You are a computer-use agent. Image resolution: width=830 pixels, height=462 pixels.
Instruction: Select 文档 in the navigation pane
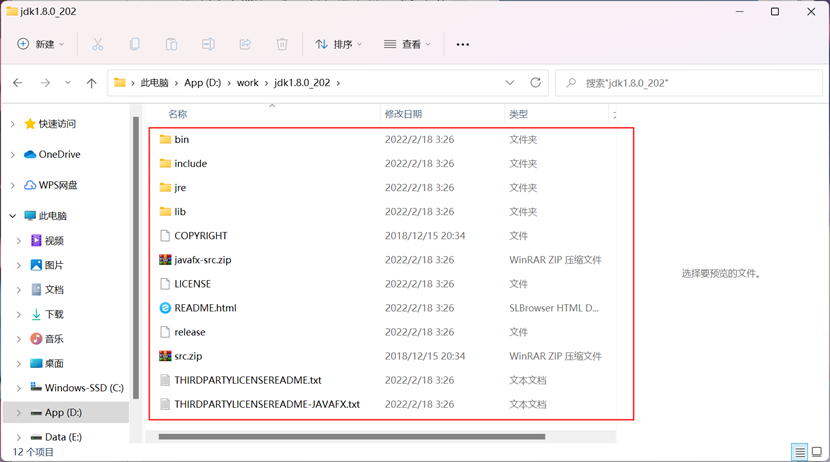[54, 289]
